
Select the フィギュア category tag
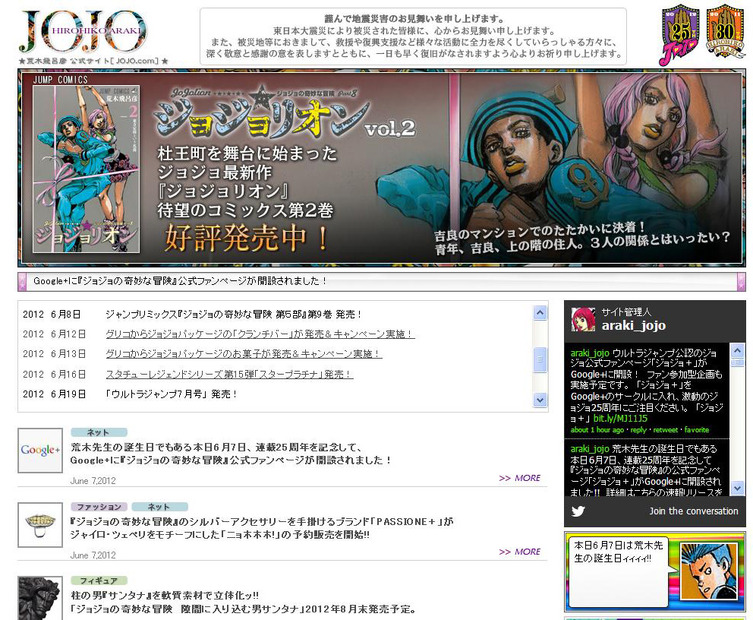pyautogui.click(x=99, y=581)
